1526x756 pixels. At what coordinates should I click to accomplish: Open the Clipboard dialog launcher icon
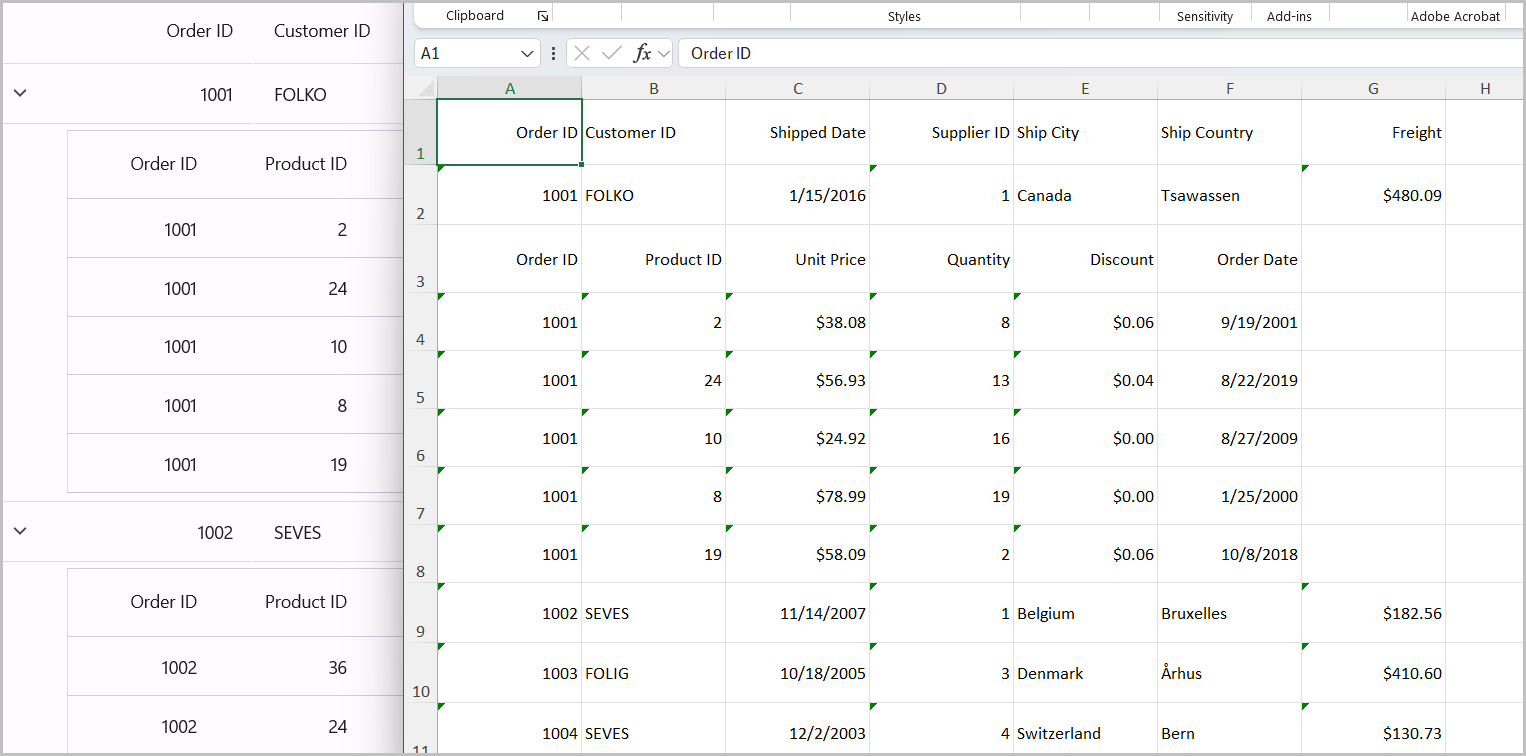coord(542,16)
